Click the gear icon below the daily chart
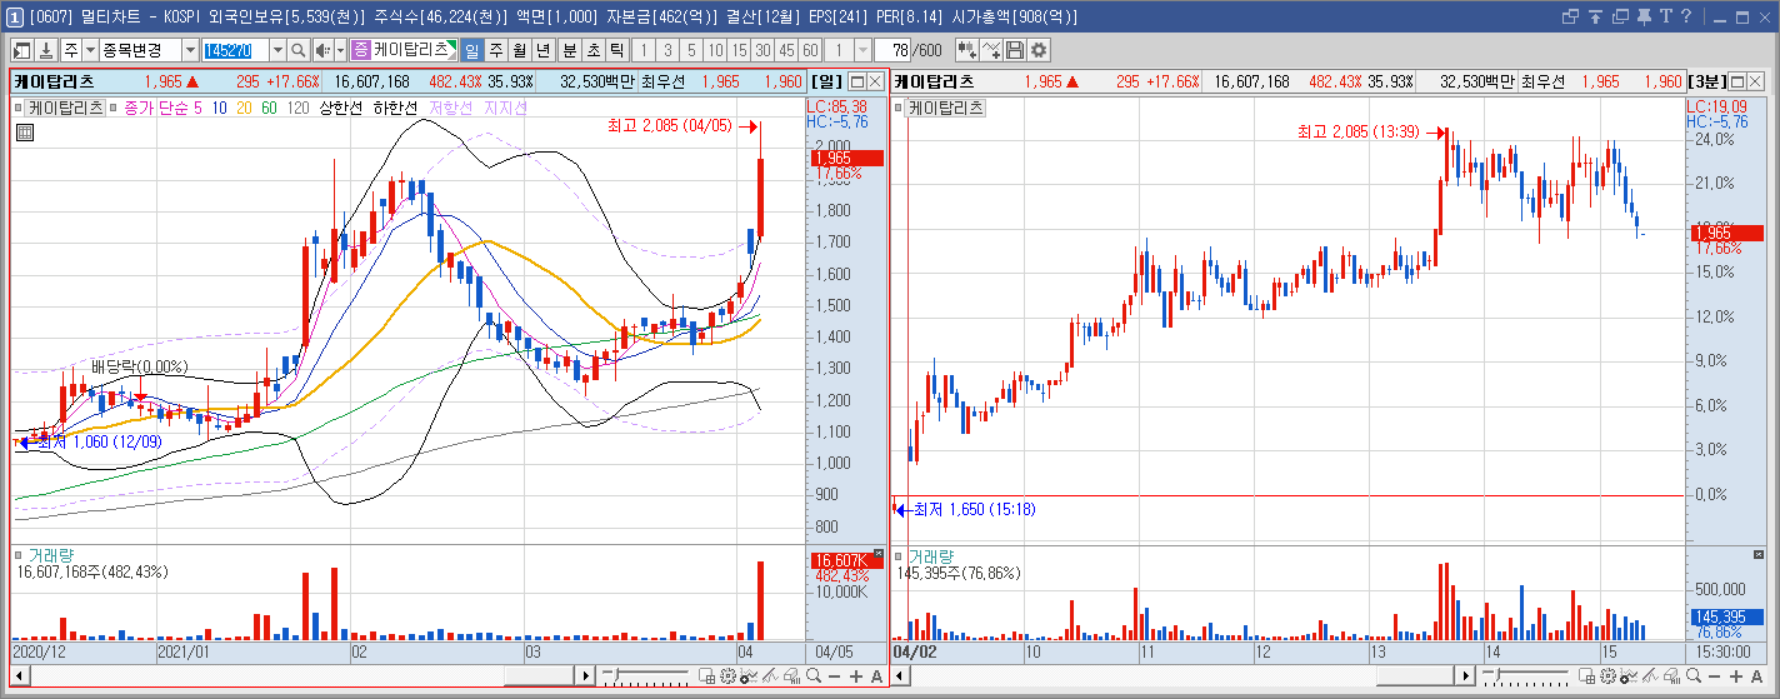This screenshot has width=1780, height=699. [727, 677]
